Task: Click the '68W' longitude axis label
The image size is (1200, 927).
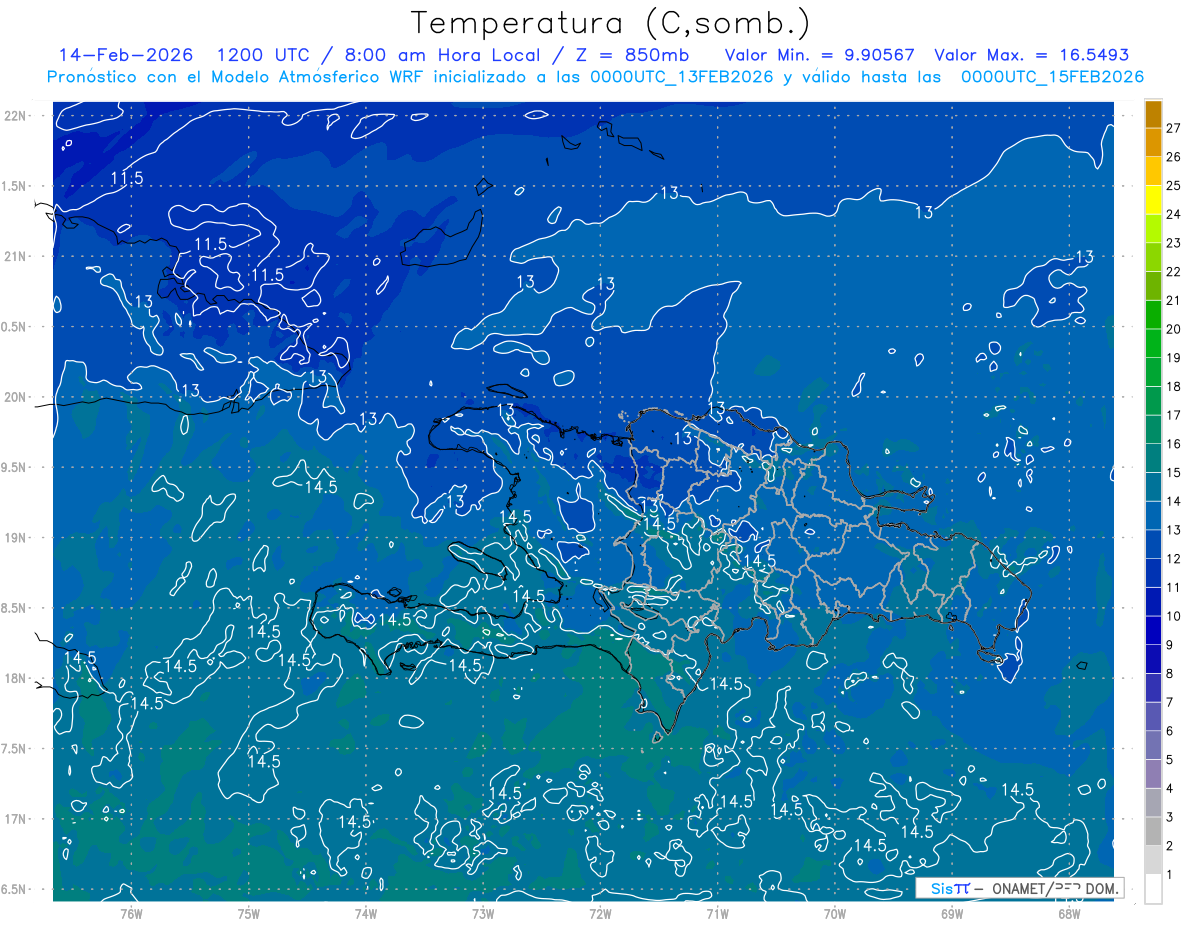Action: click(x=1069, y=913)
